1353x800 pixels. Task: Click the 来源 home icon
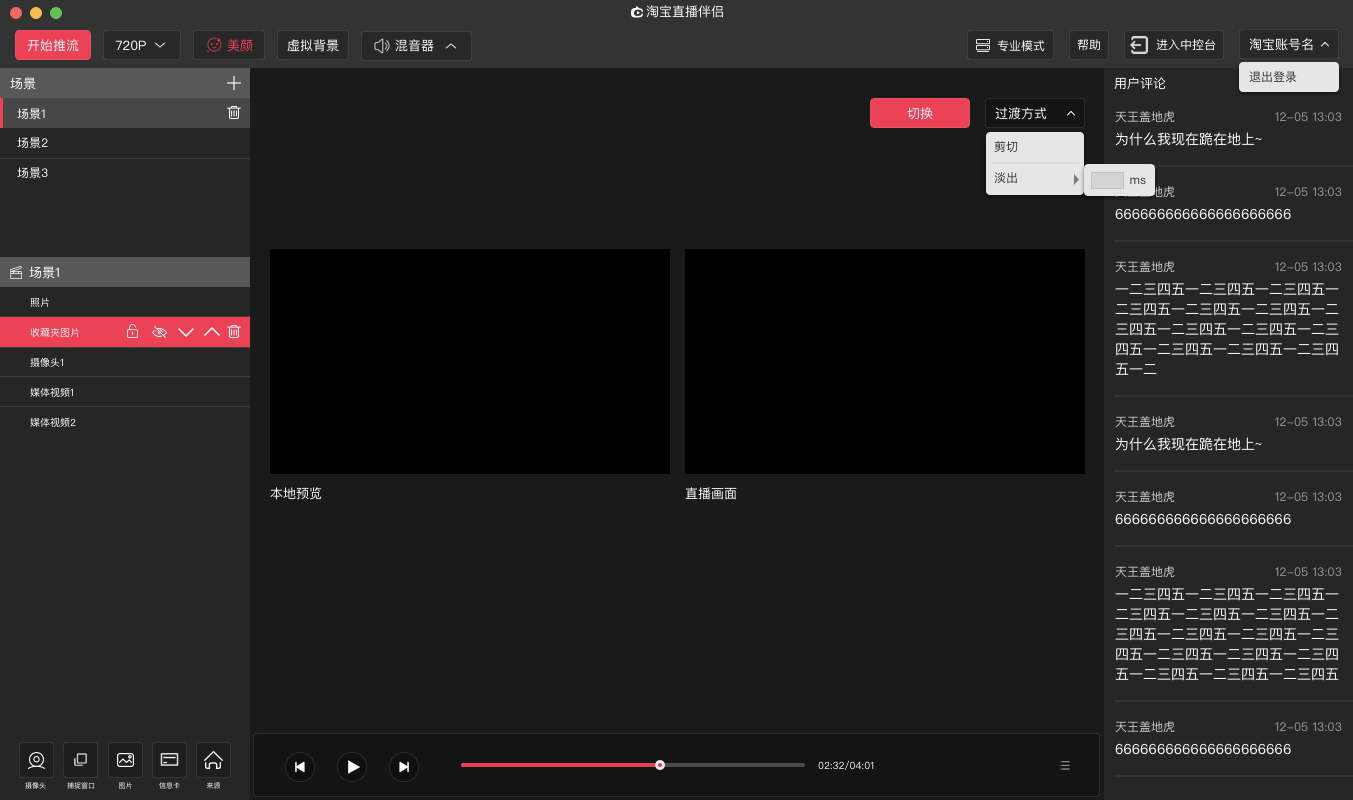click(213, 761)
